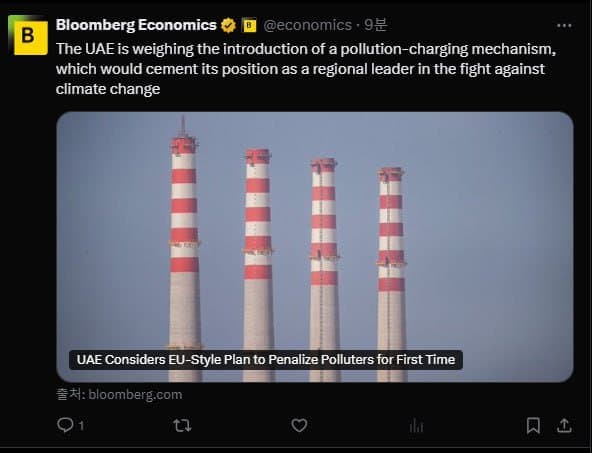Click the small Bloomberg affiliate badge
592x453 pixels.
(x=249, y=25)
